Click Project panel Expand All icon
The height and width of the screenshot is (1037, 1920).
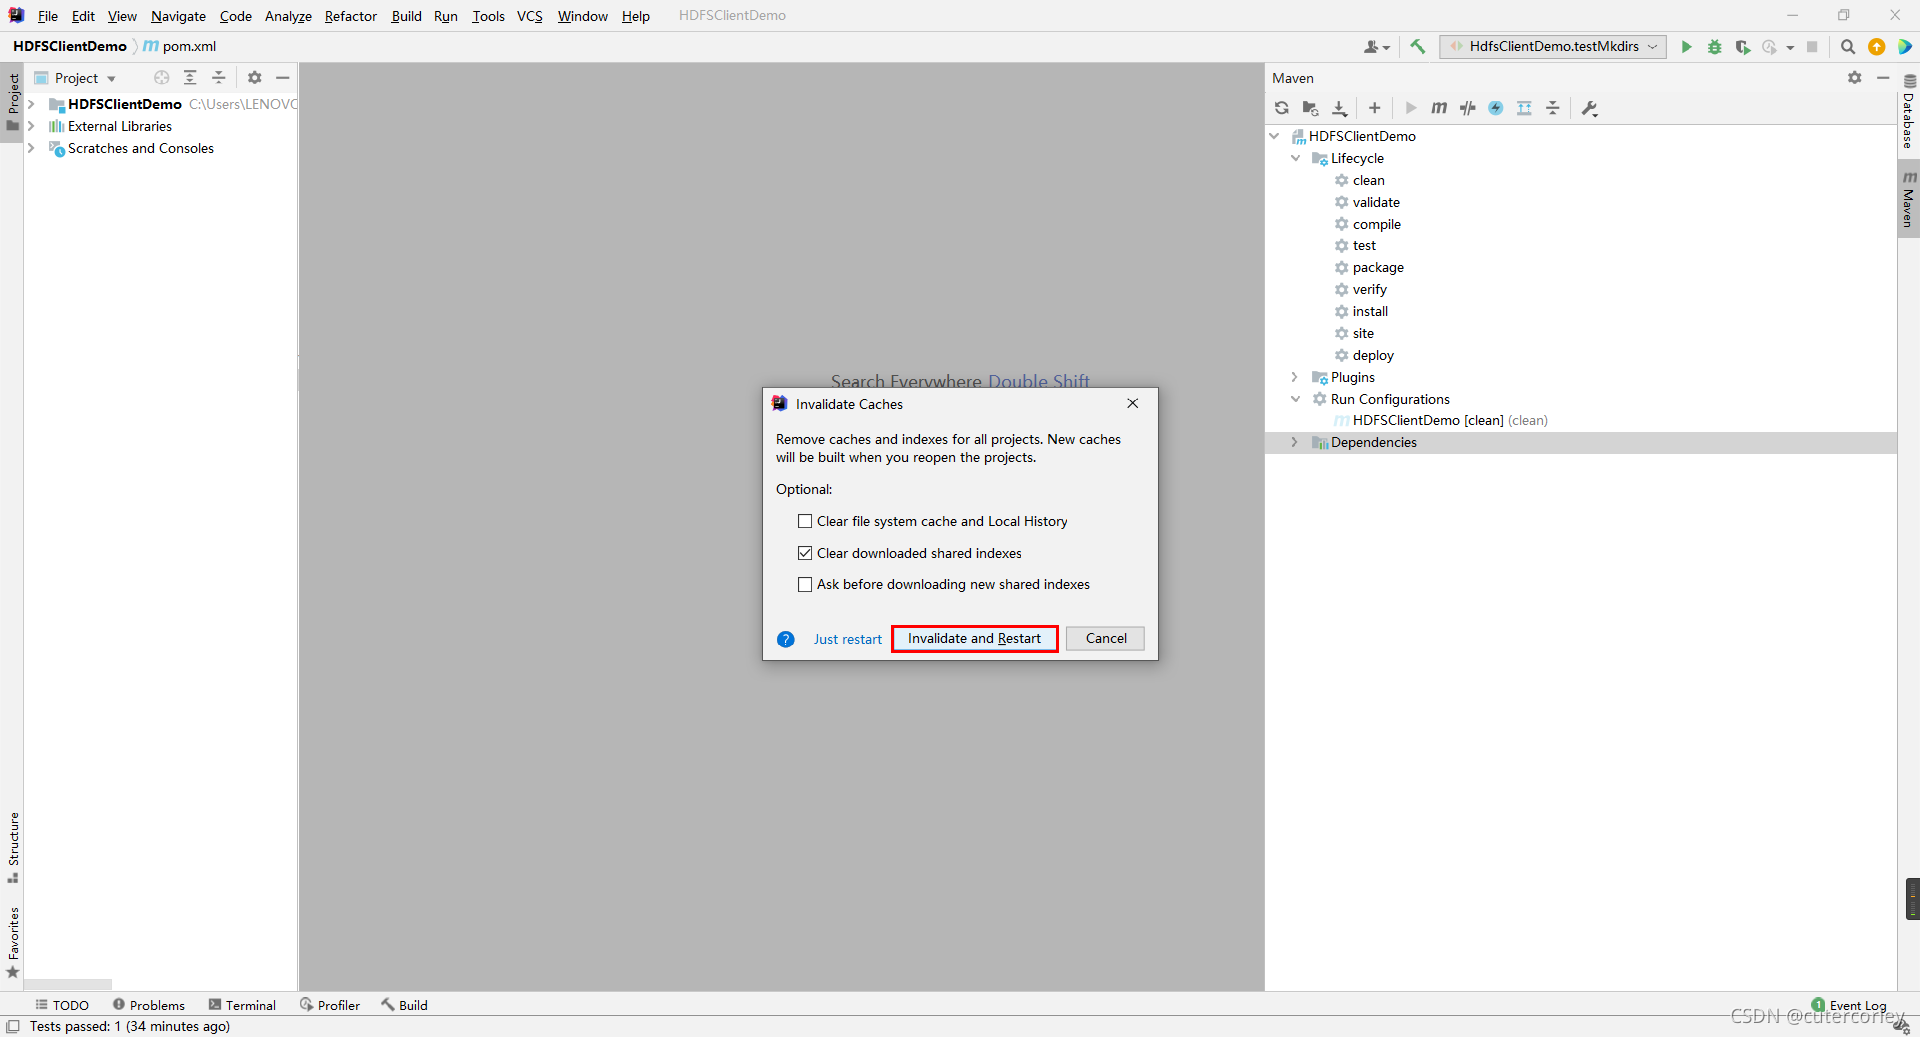(190, 78)
